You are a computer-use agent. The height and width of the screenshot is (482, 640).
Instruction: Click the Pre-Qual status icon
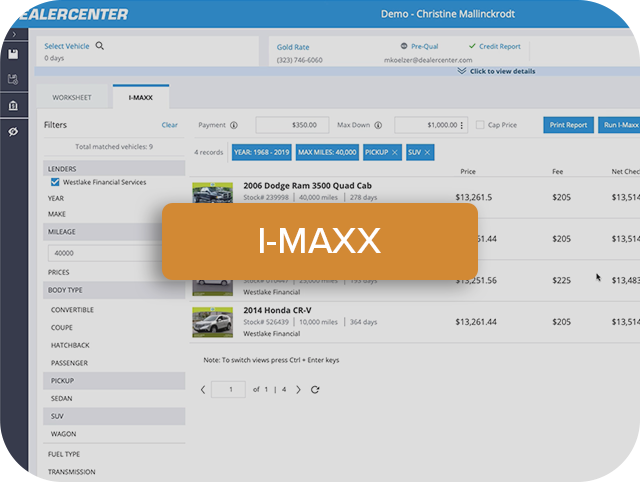coord(404,46)
